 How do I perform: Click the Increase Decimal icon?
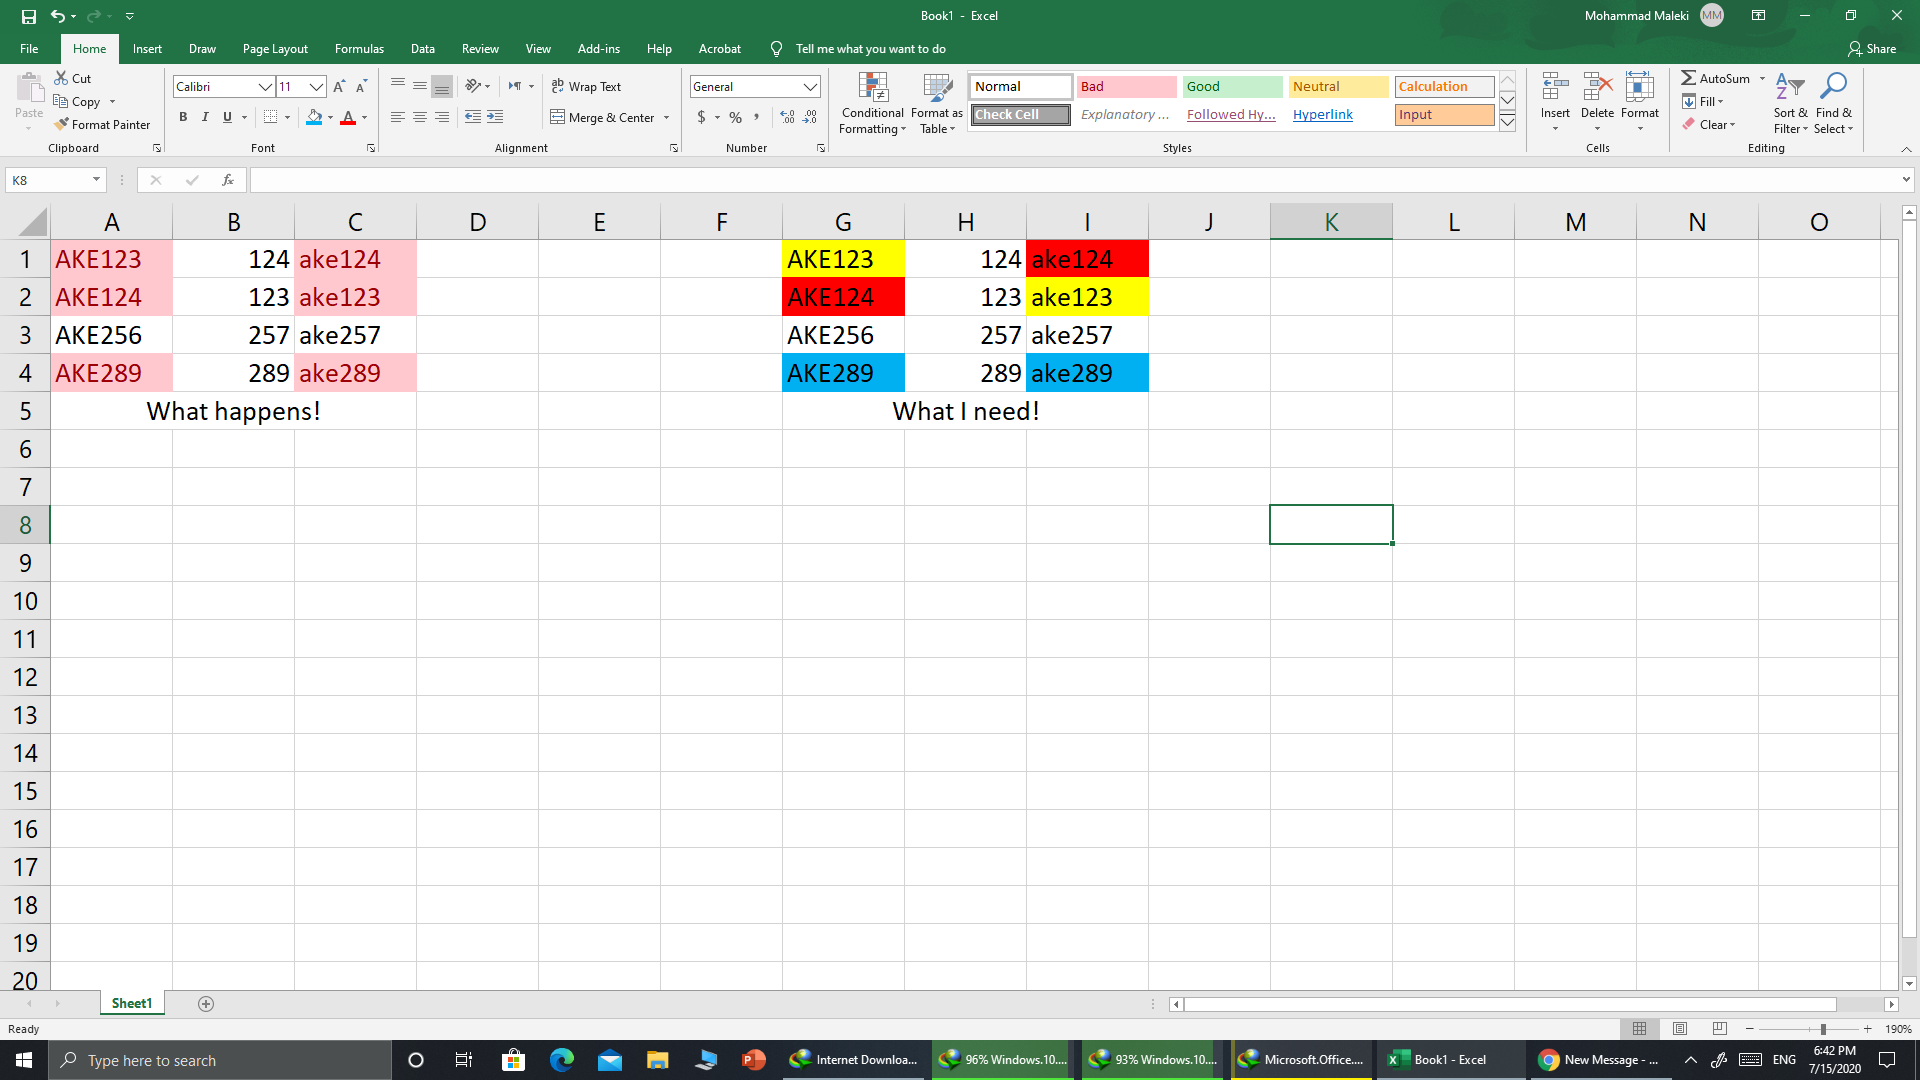point(788,118)
